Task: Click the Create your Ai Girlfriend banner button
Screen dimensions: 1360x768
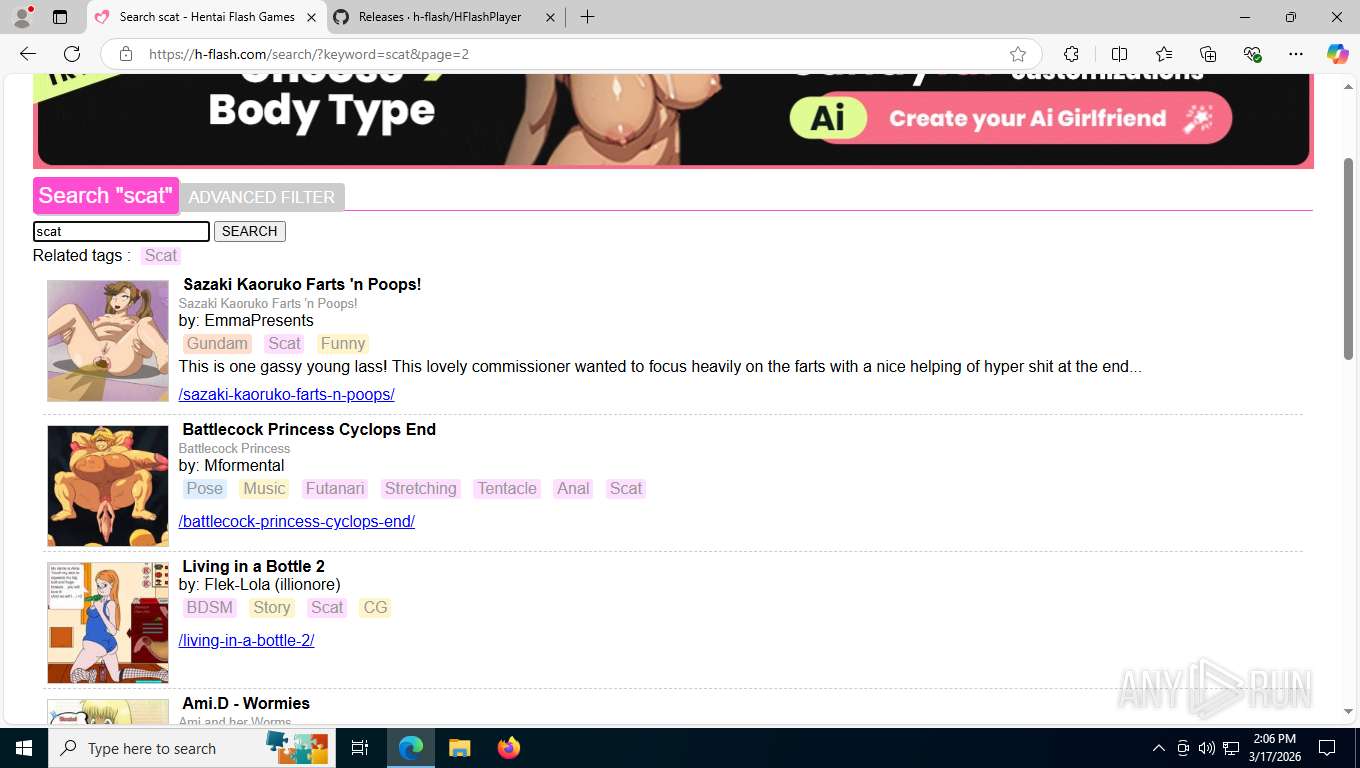Action: tap(1010, 119)
